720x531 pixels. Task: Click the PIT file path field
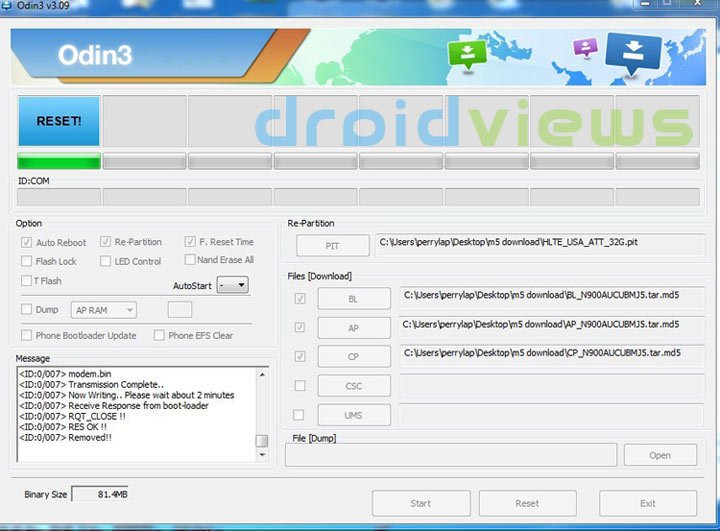pos(540,244)
